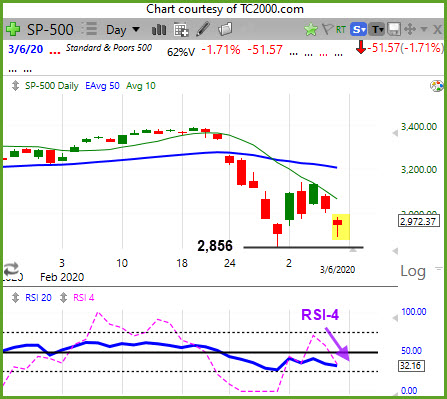Click the SP-500 symbol name
This screenshot has width=447, height=399.
click(50, 30)
